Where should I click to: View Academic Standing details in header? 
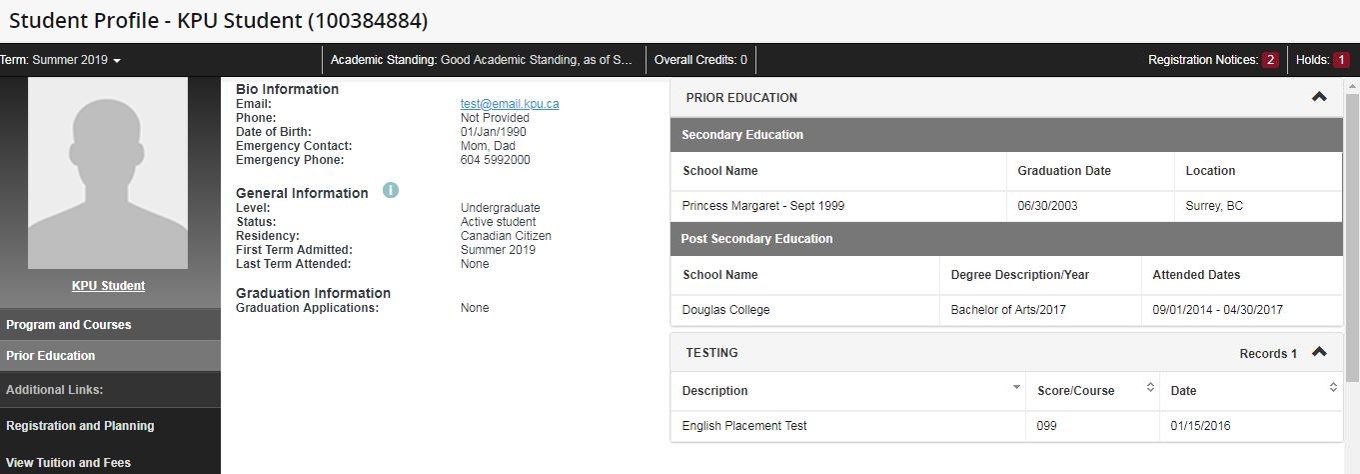[481, 60]
